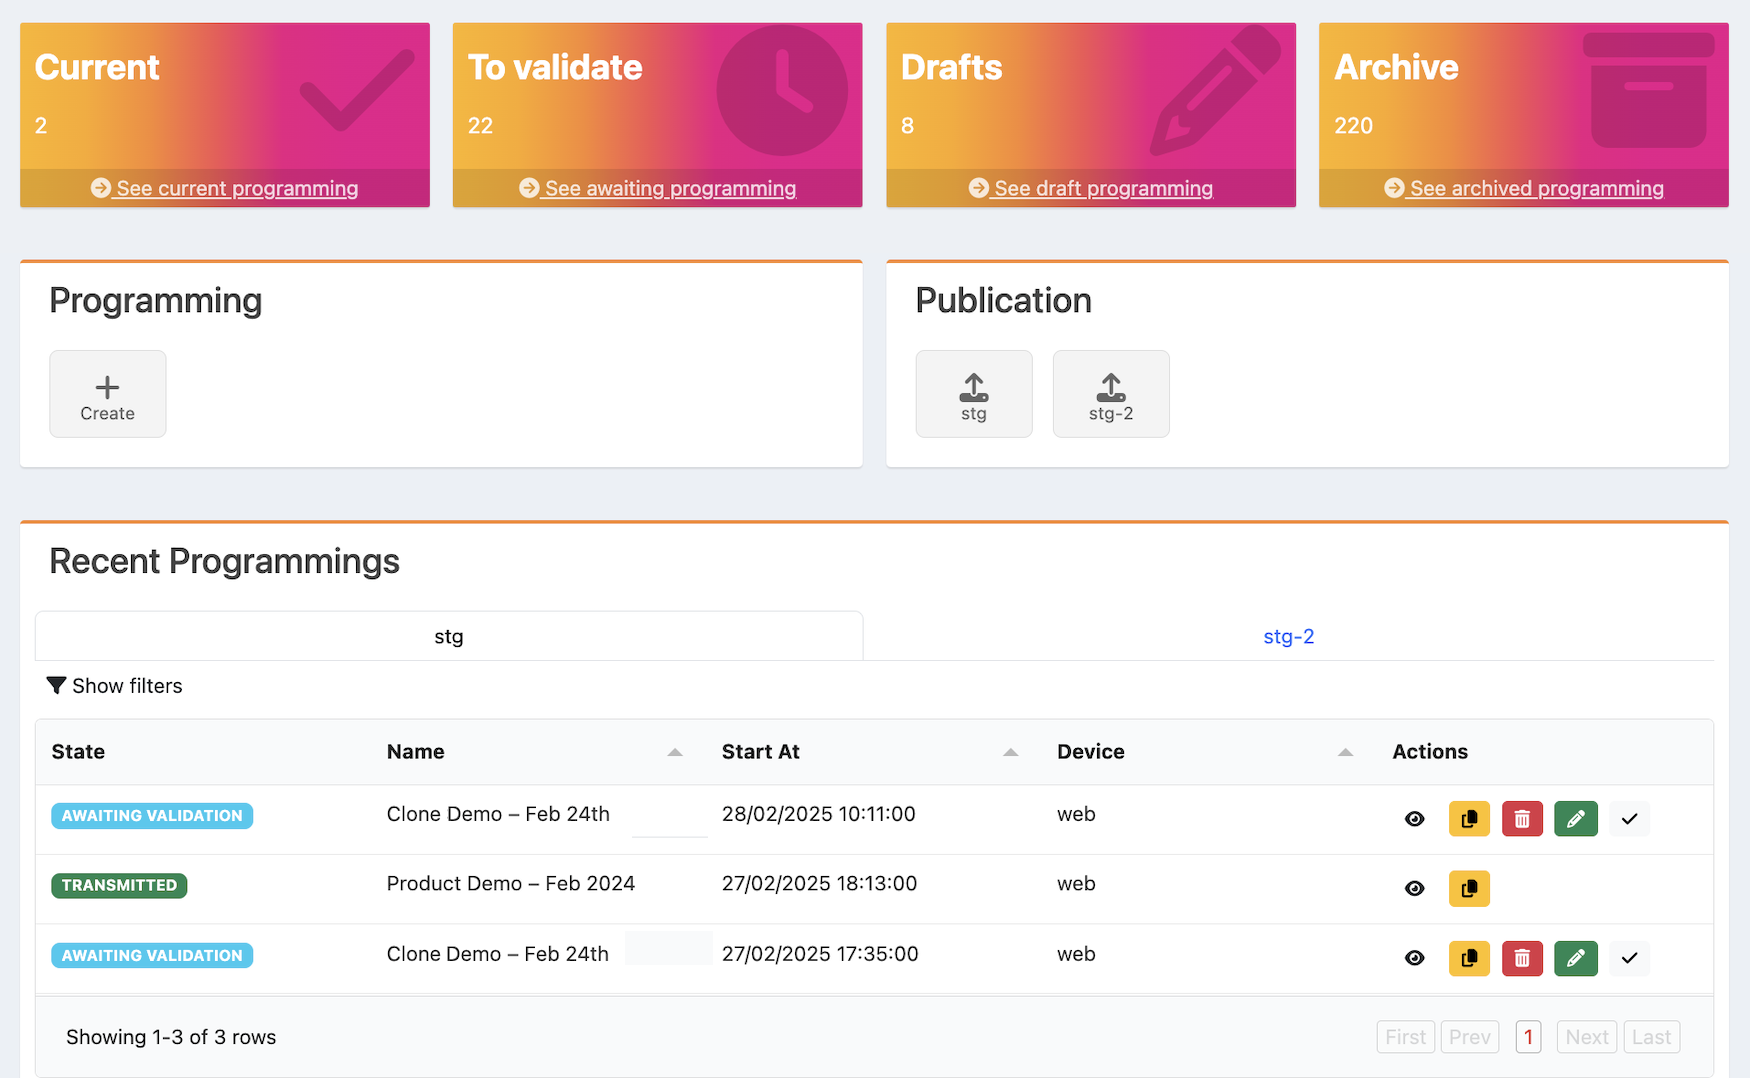Delete the 27/02/2025 17:35 Clone Demo programming
This screenshot has width=1750, height=1078.
click(x=1522, y=958)
